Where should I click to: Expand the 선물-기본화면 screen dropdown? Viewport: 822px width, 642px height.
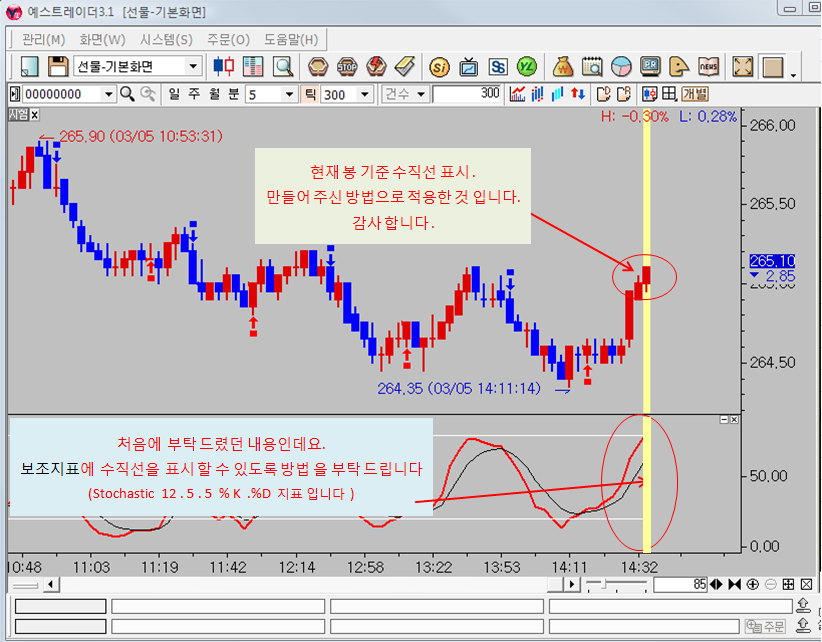[193, 67]
